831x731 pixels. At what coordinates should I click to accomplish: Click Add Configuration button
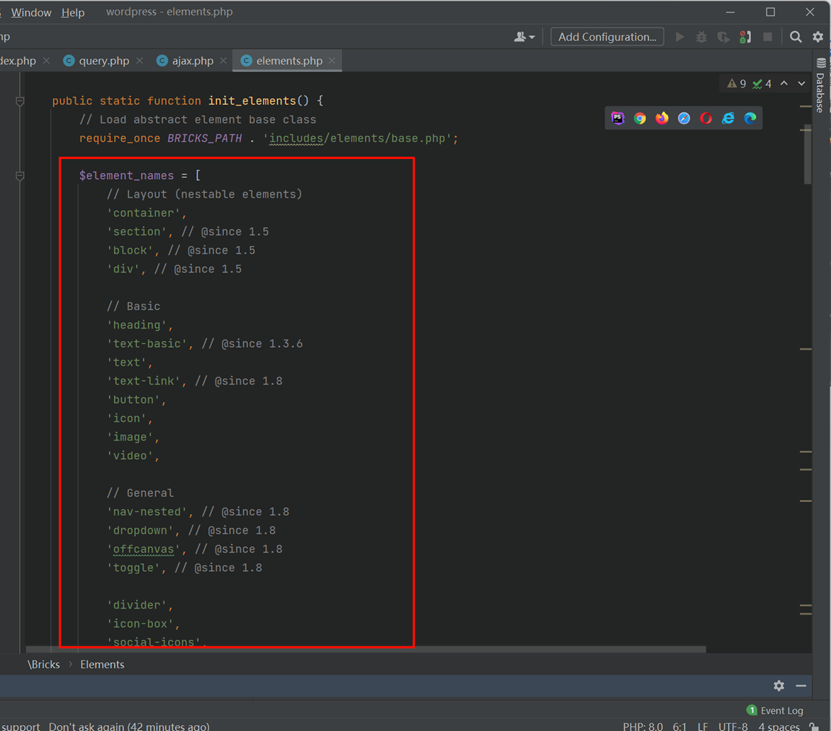click(x=607, y=37)
